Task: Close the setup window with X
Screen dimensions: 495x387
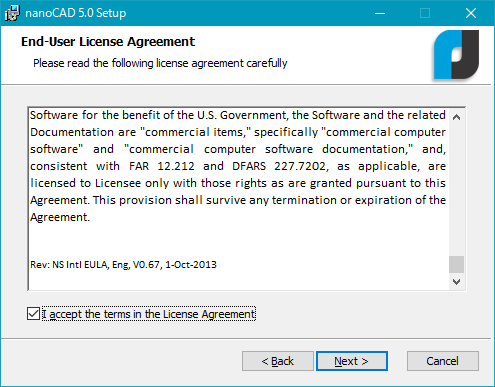Action: [x=471, y=13]
